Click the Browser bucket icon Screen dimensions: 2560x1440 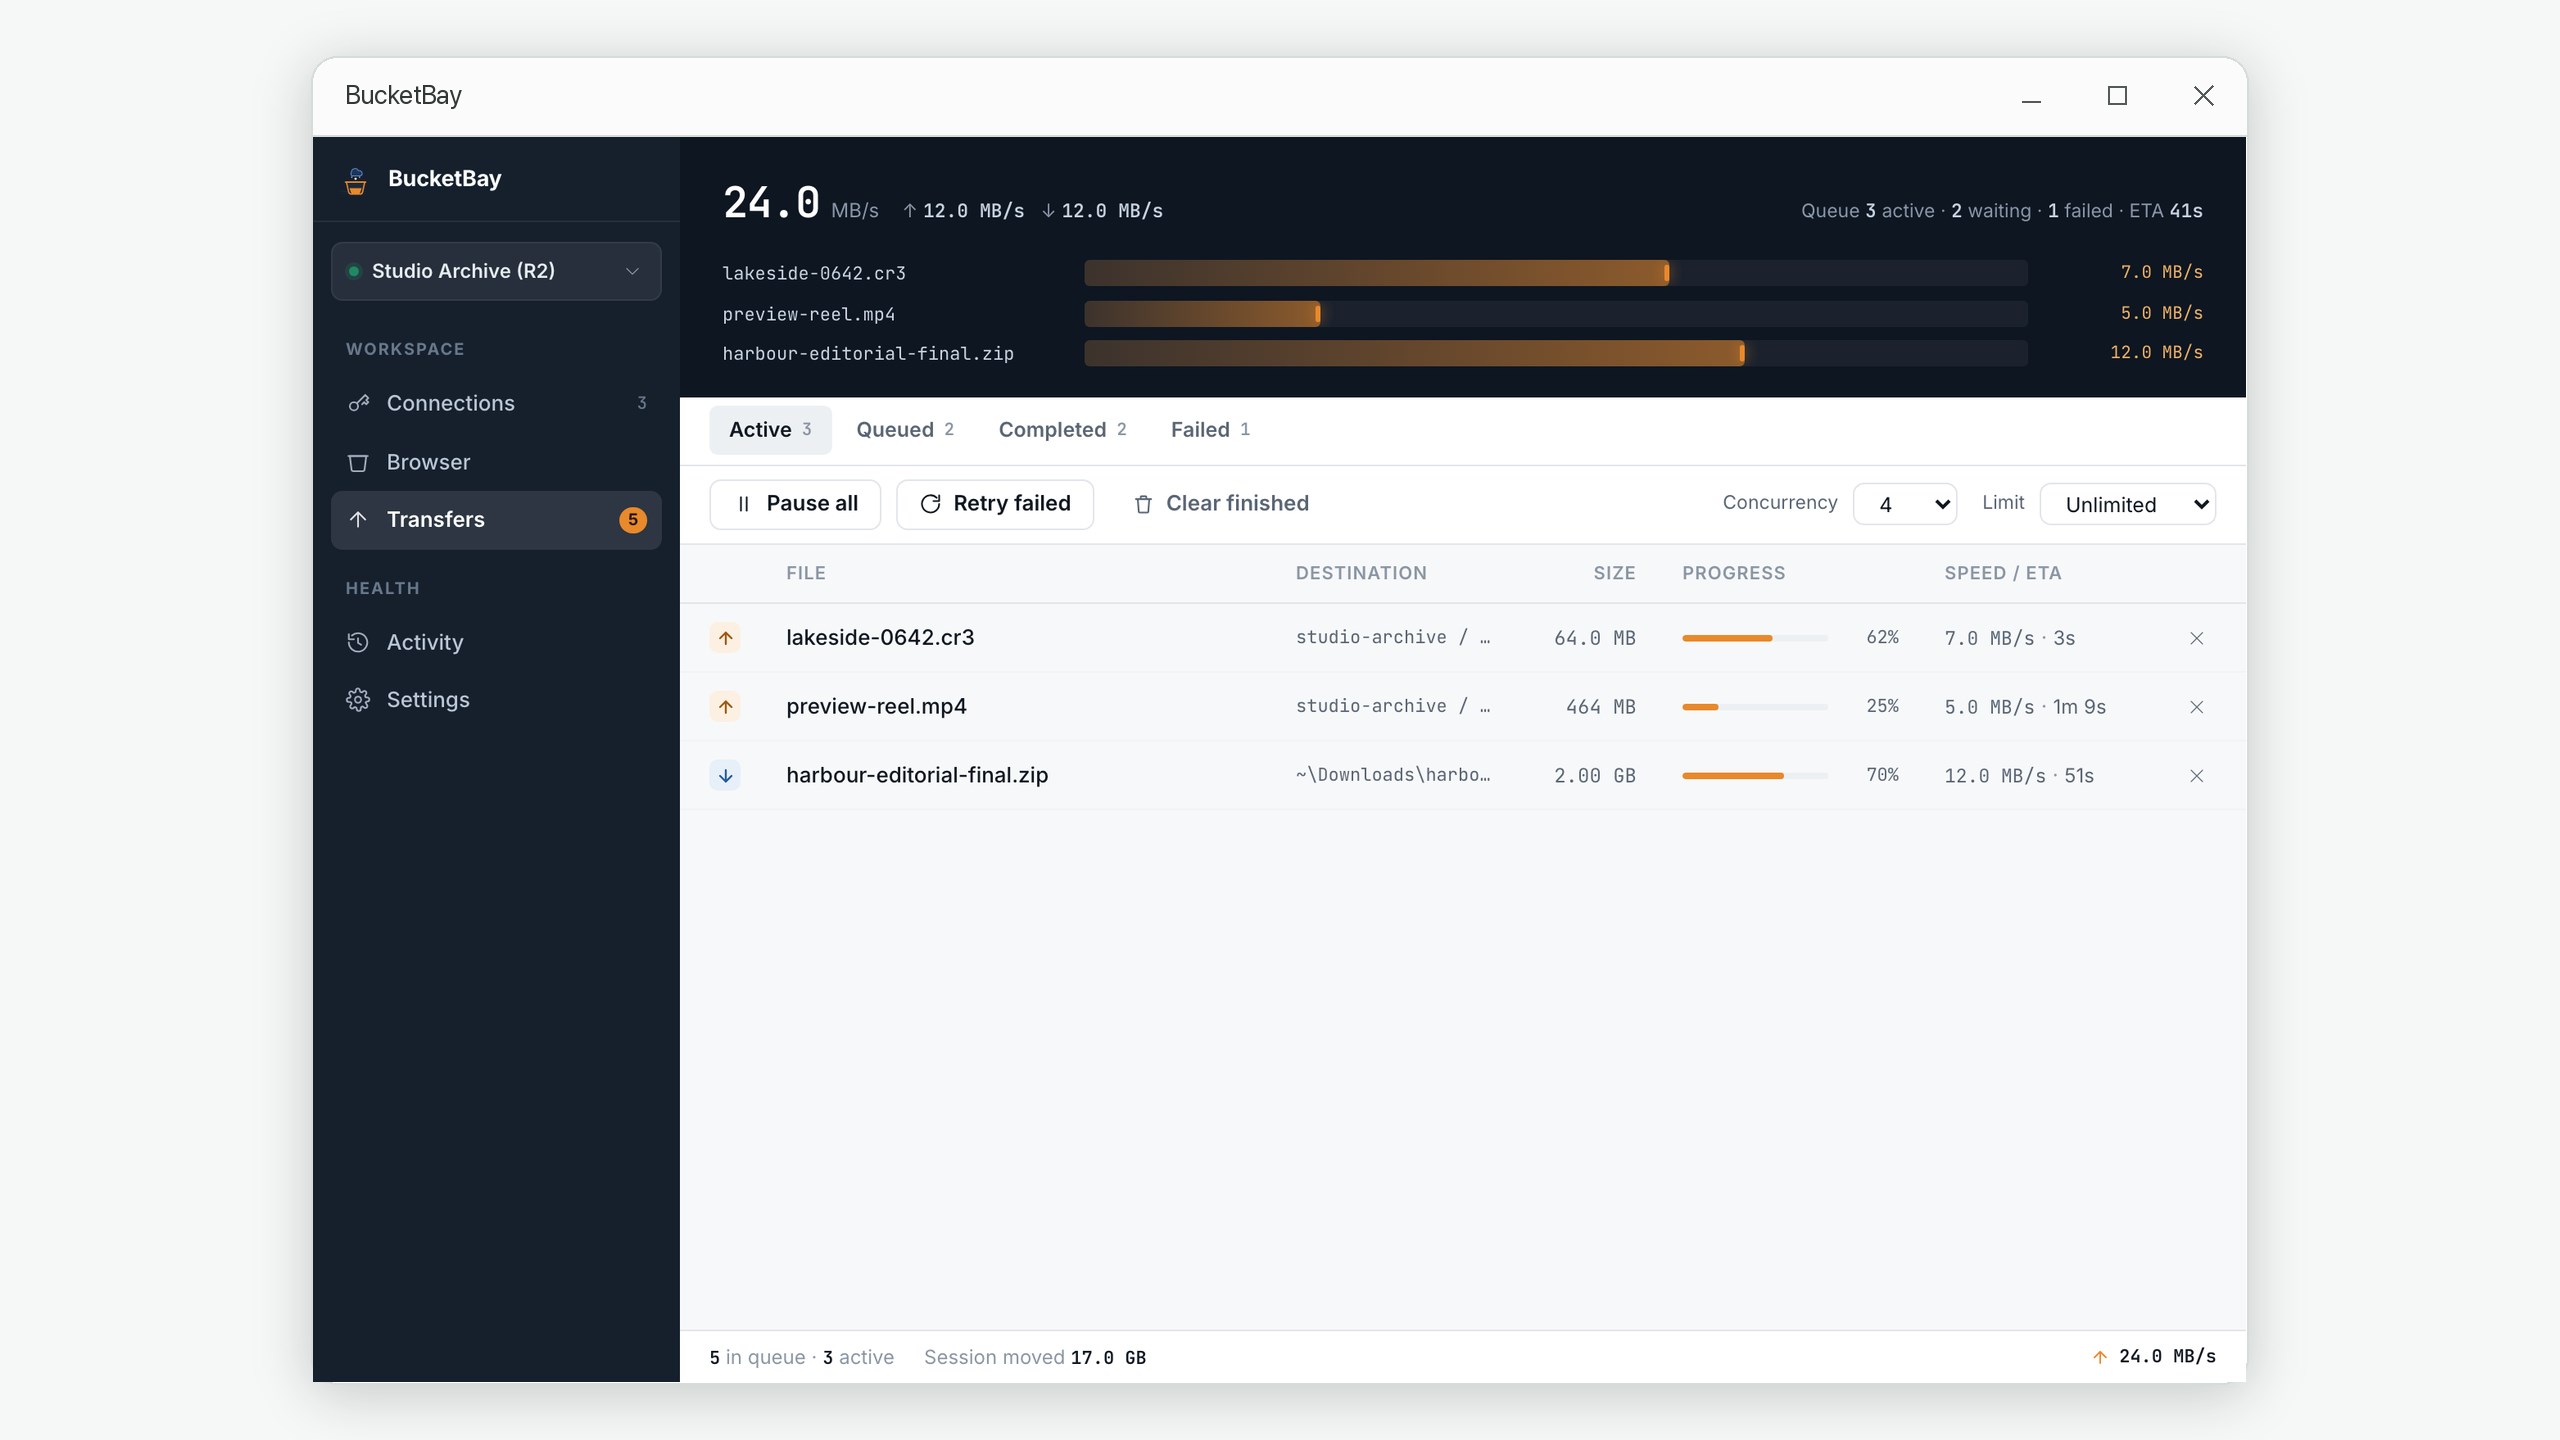(358, 462)
